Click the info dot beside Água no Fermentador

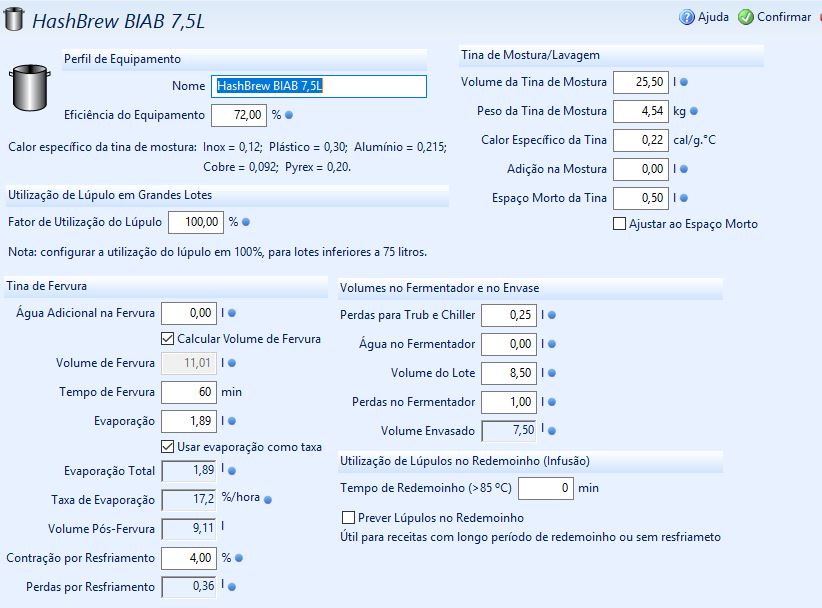click(x=552, y=344)
